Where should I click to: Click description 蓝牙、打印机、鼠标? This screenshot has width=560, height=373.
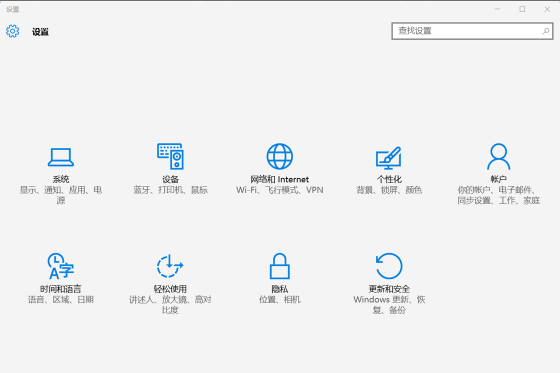click(170, 190)
